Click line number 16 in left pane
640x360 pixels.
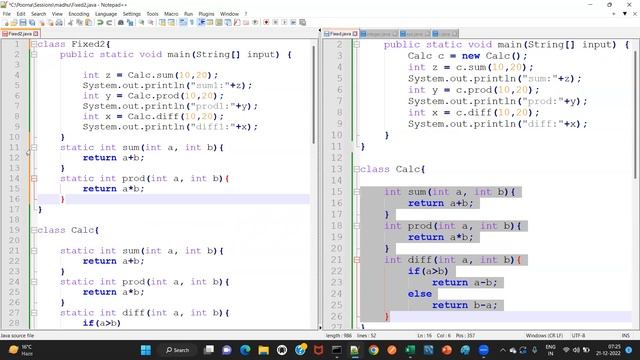click(x=14, y=199)
